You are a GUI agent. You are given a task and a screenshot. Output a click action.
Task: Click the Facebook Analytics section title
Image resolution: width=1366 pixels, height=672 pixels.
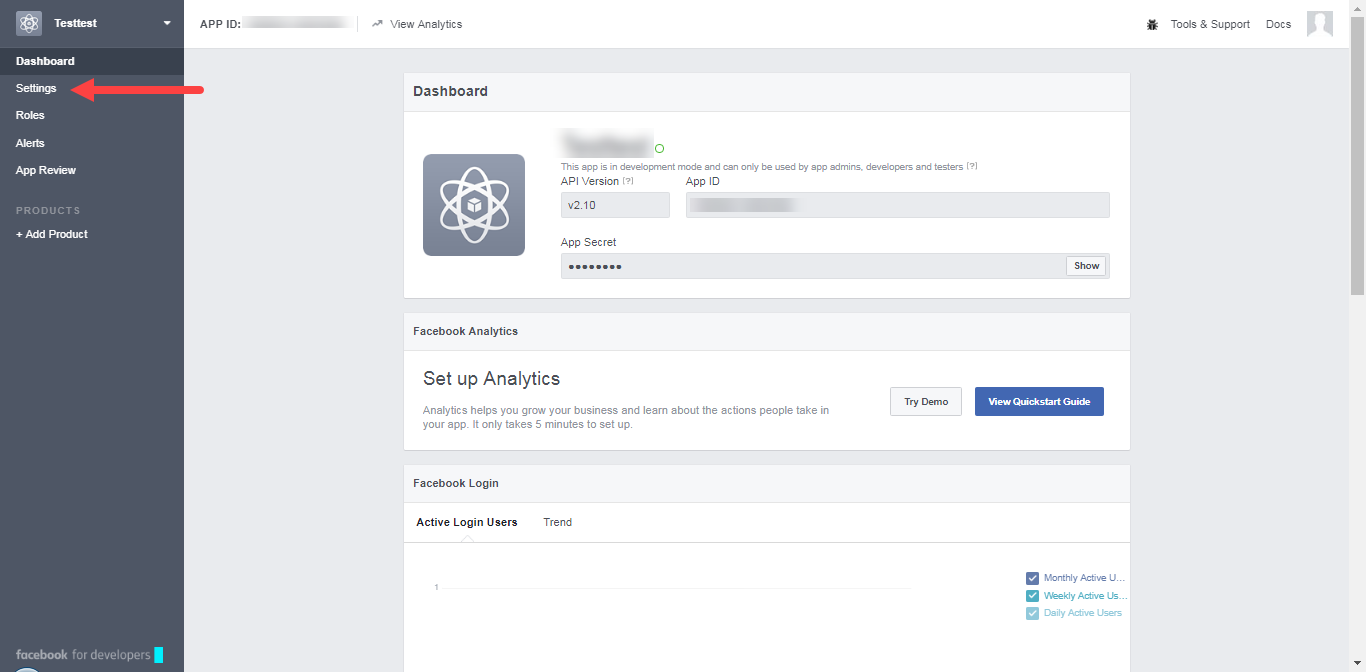click(466, 331)
